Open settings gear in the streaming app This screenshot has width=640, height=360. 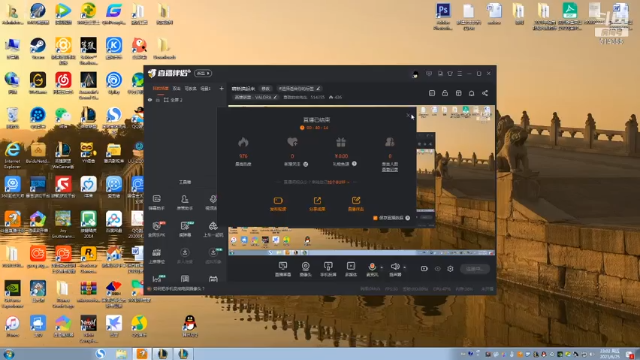coord(450,269)
